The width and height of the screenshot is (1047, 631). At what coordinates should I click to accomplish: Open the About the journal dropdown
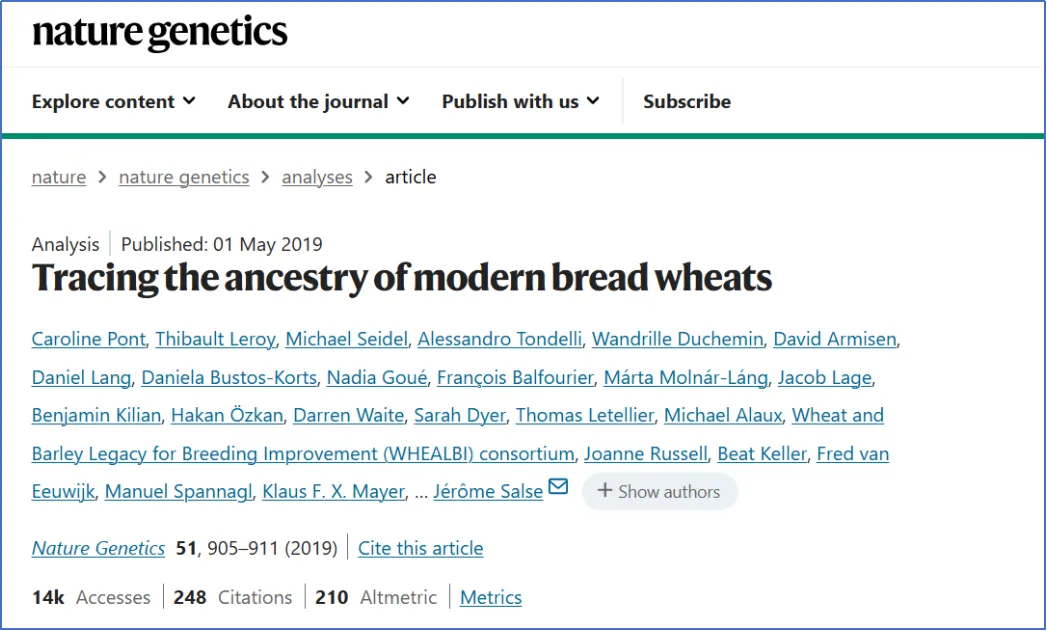[x=318, y=101]
